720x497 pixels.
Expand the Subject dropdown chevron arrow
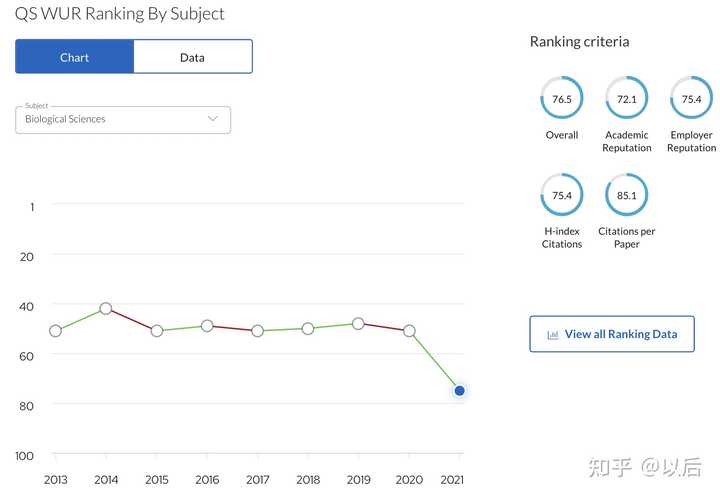click(212, 119)
